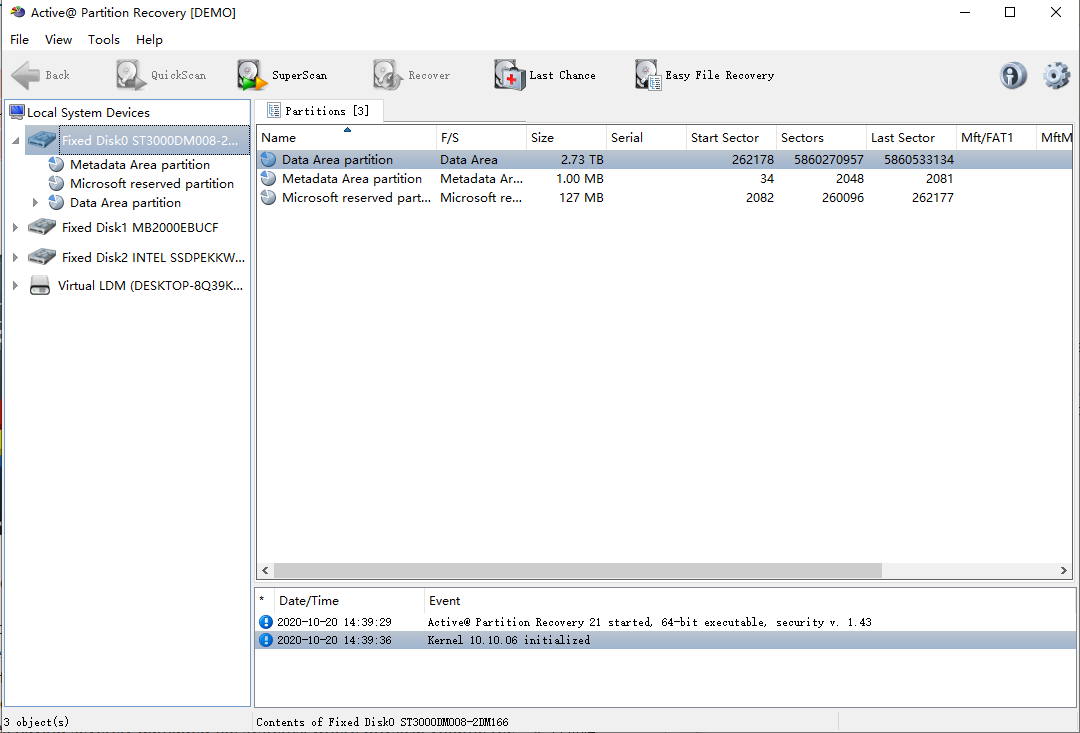Select Virtual LDM device icon
Screen dimensions: 1080x733
point(40,285)
